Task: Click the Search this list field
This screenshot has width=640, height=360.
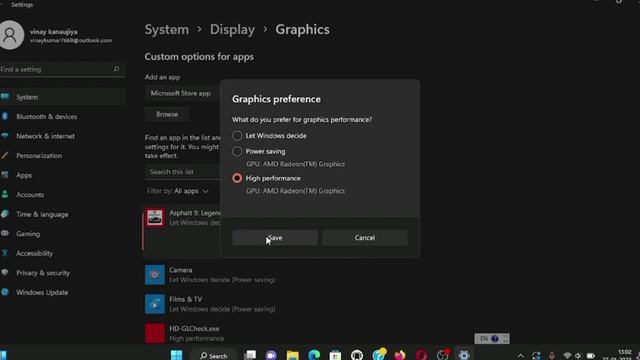Action: click(x=182, y=172)
